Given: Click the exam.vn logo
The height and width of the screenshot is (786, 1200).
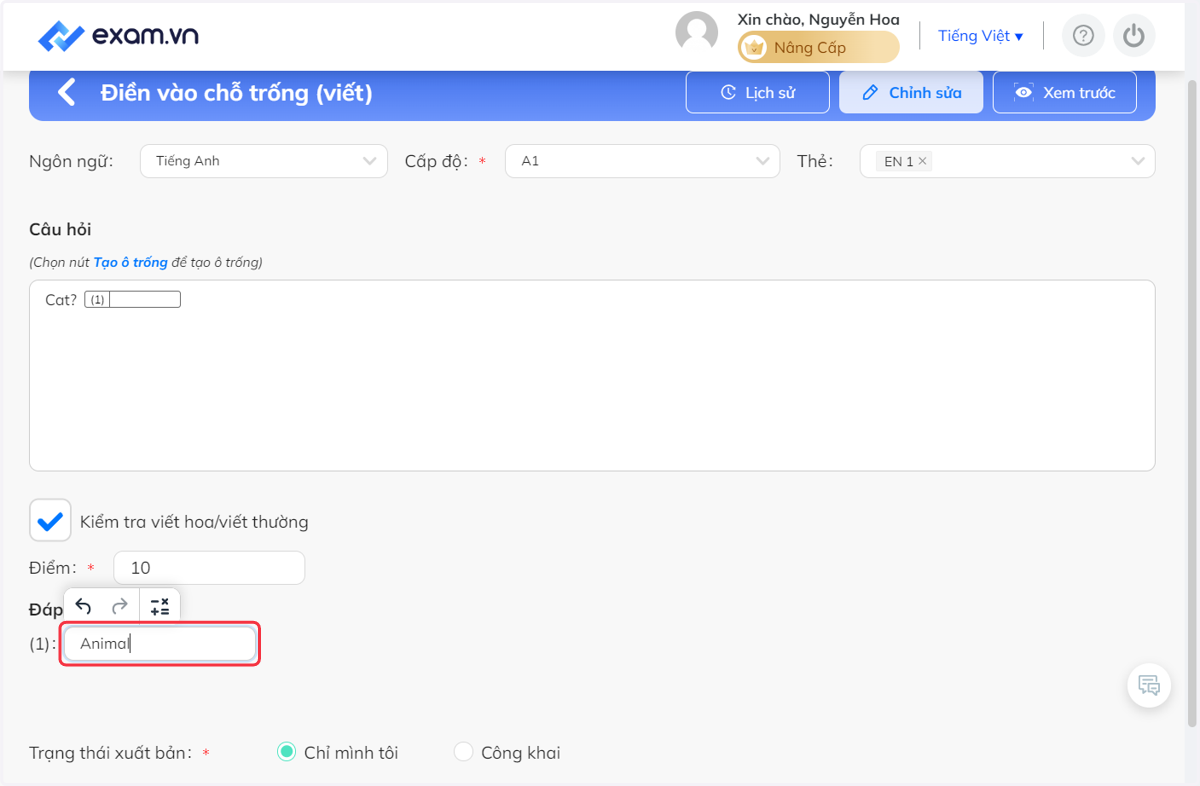Looking at the screenshot, I should [x=118, y=36].
